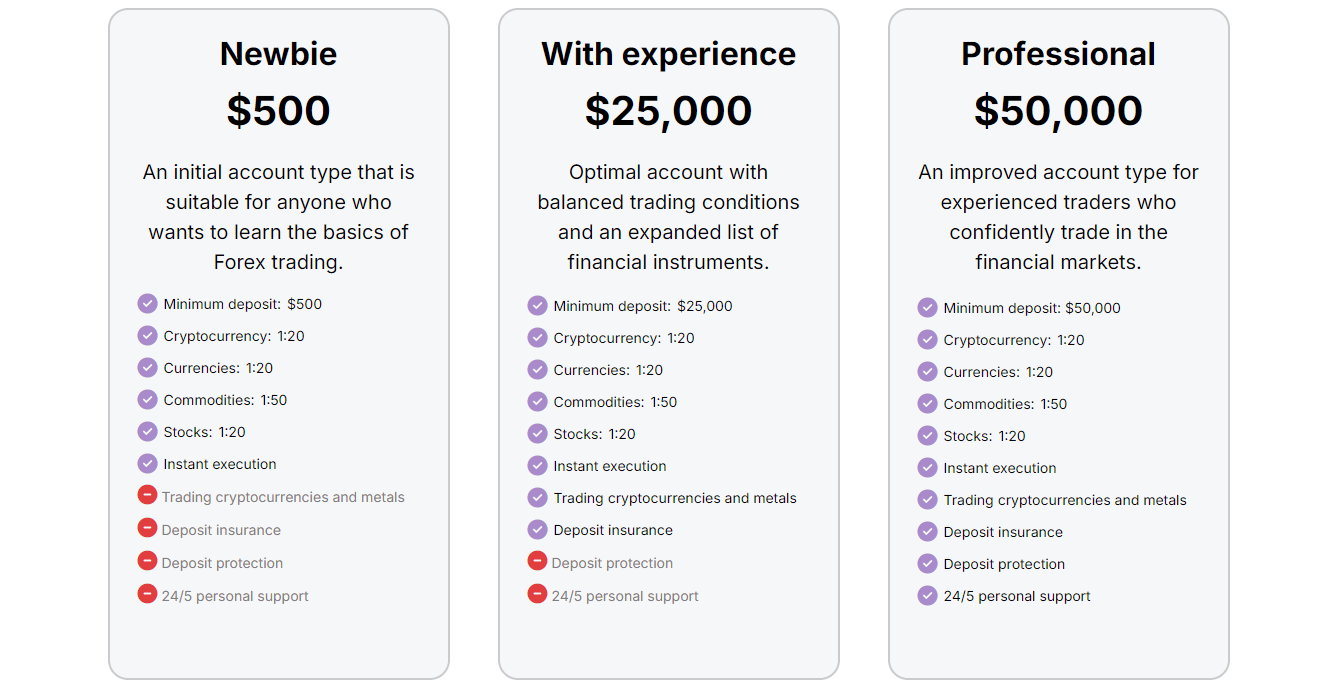Click the checkmark icon beside Newbie Minimum deposit
This screenshot has width=1330, height=688.
click(147, 303)
